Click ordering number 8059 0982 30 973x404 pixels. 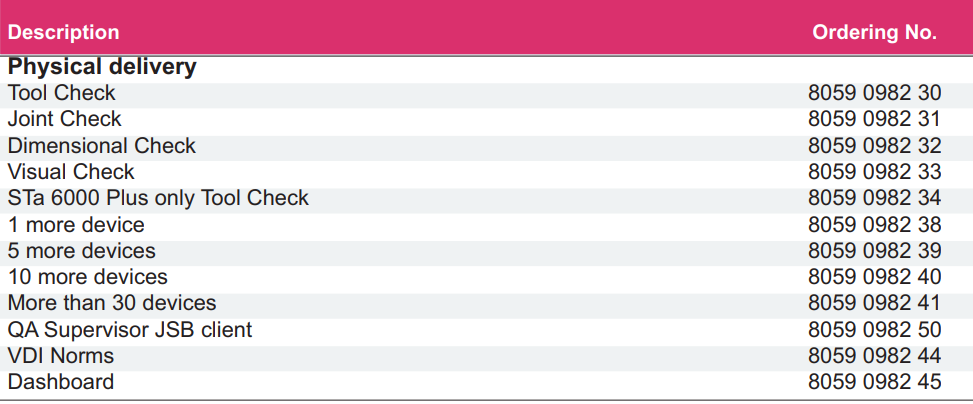point(874,94)
